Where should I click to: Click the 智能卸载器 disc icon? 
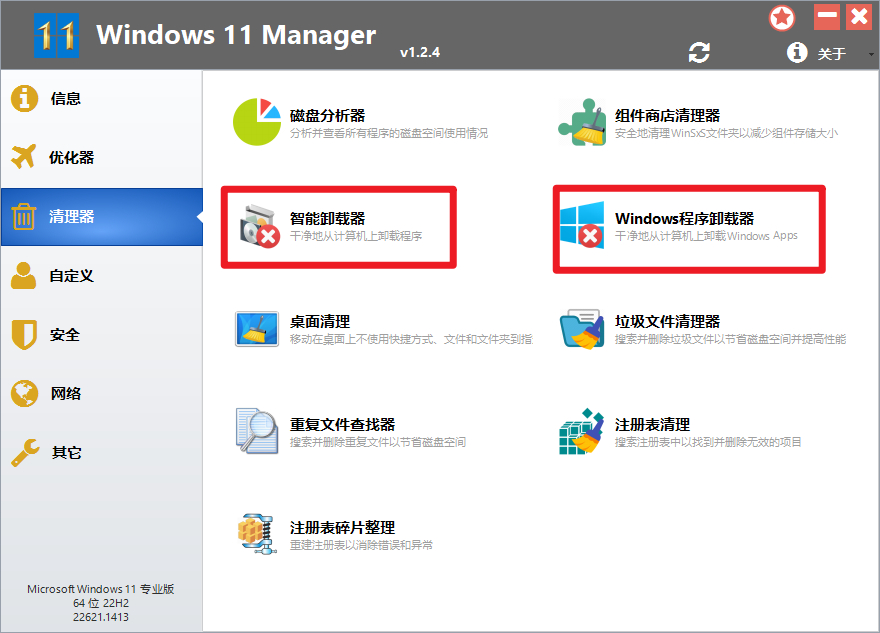coord(259,227)
